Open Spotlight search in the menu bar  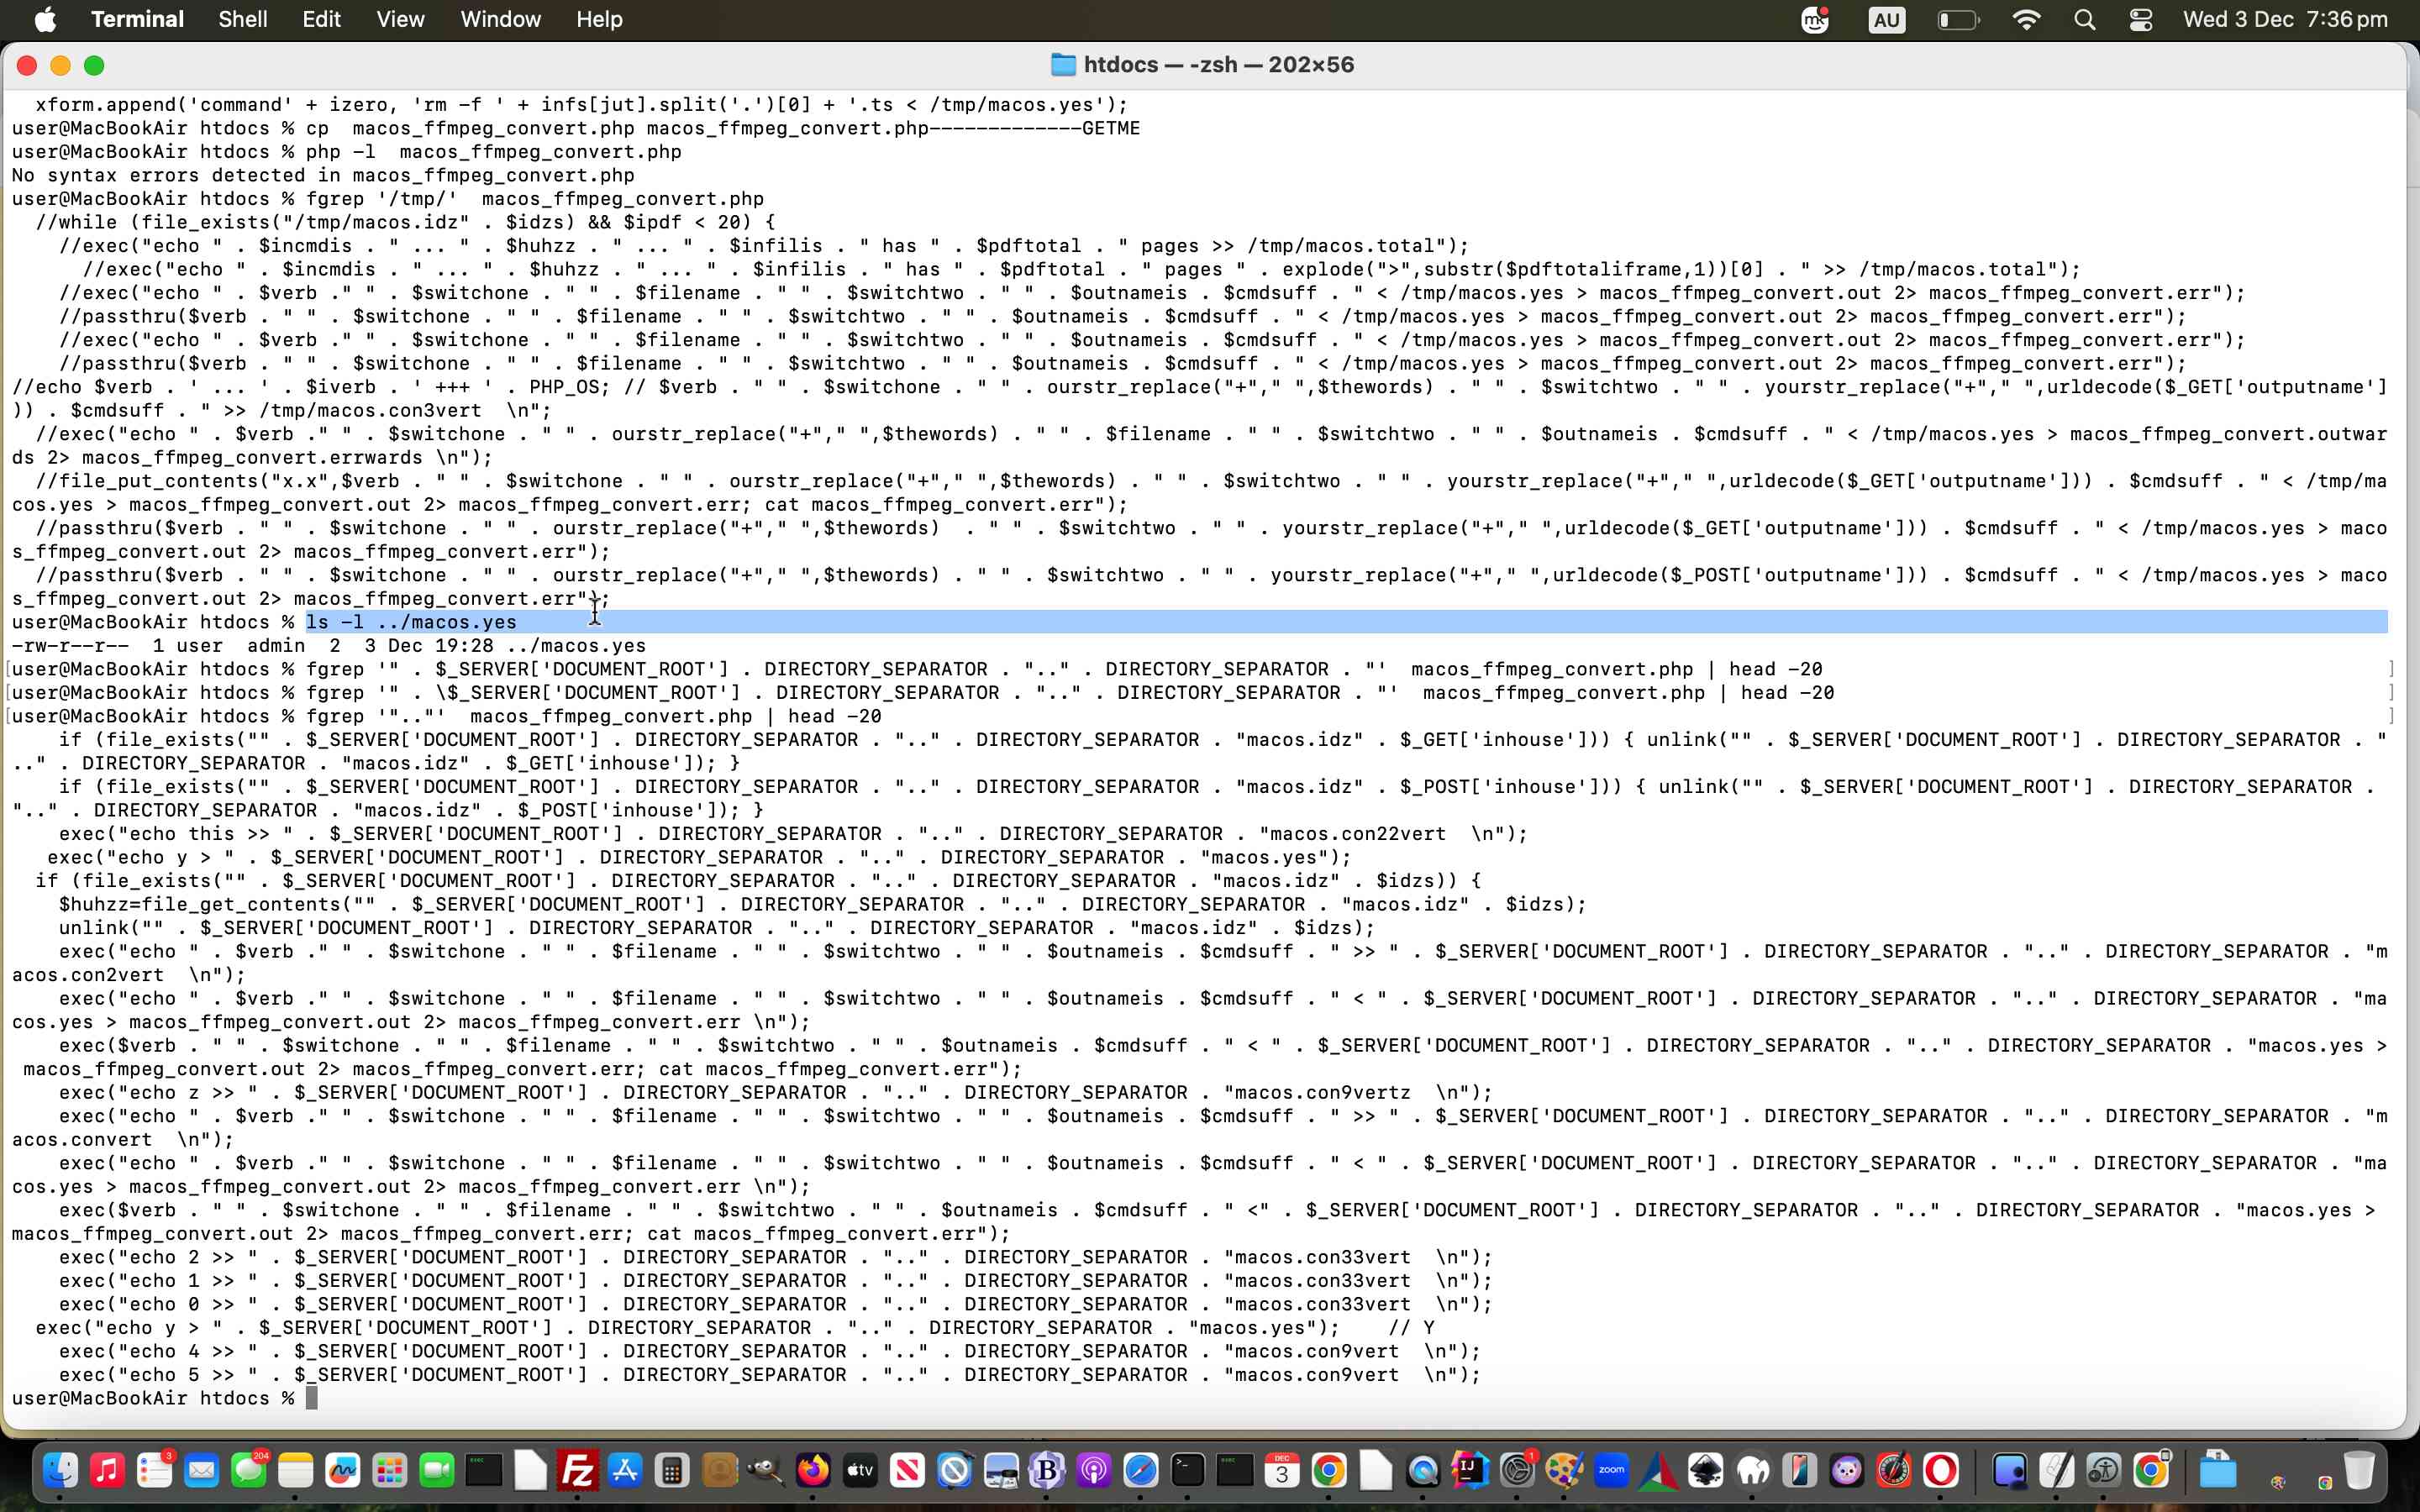[2084, 19]
